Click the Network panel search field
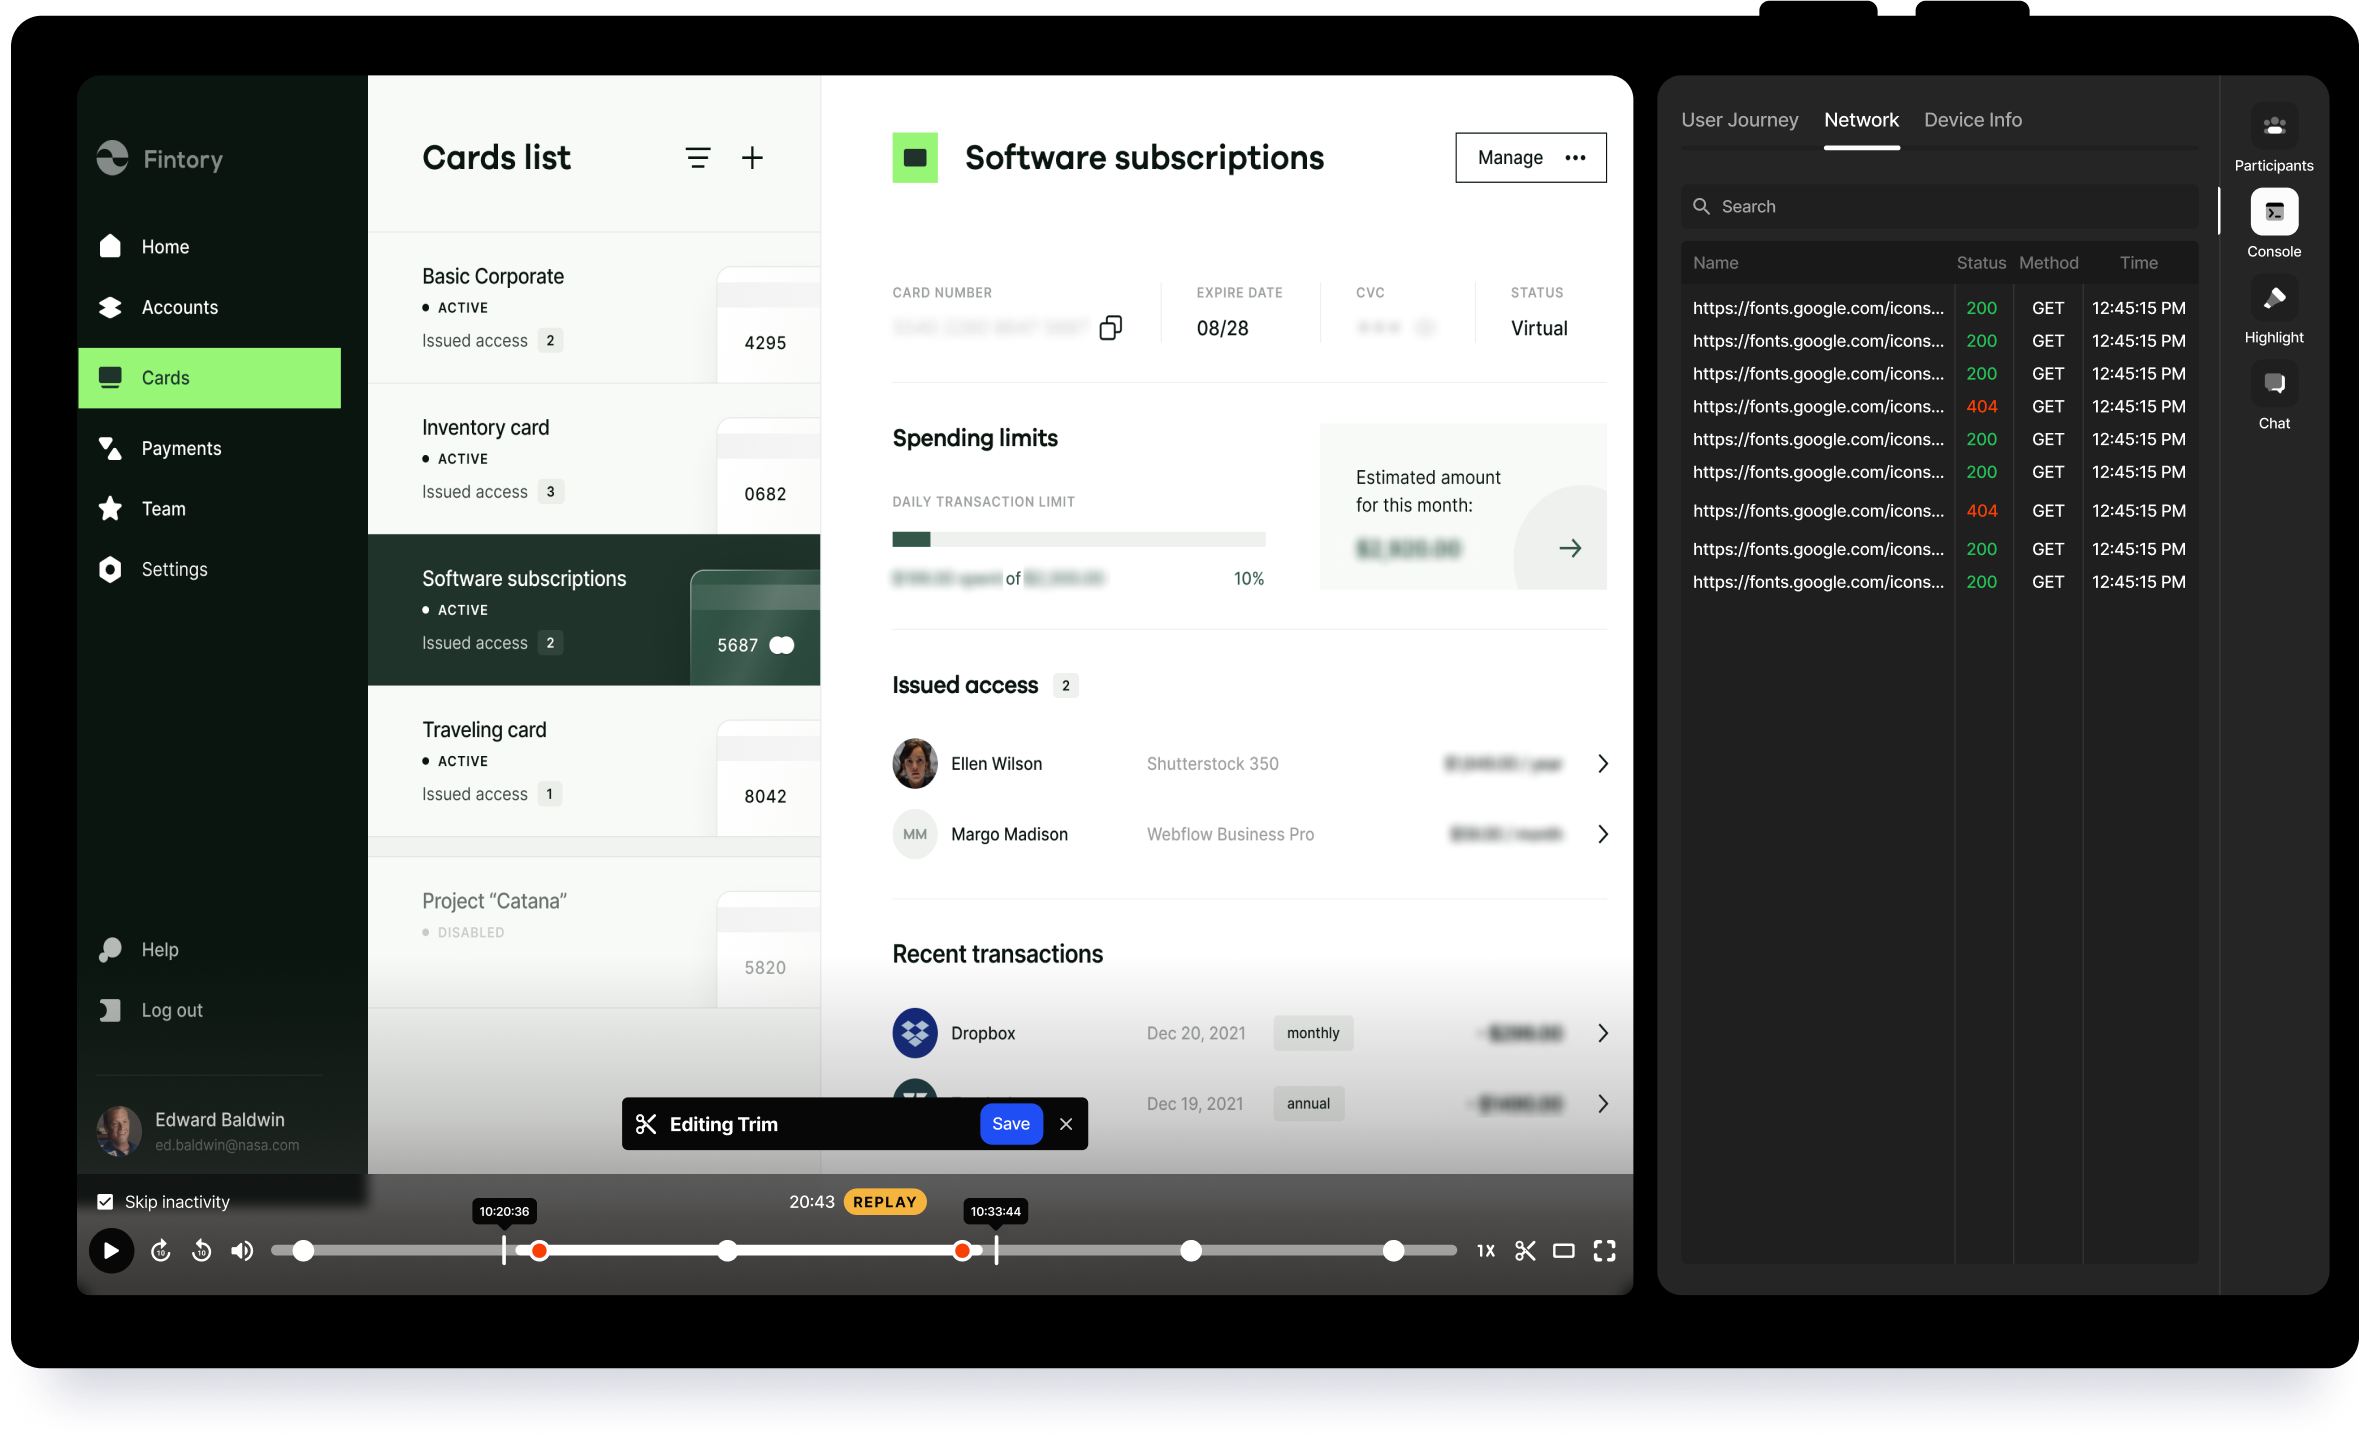Viewport: 2370px width, 1445px height. [1940, 207]
